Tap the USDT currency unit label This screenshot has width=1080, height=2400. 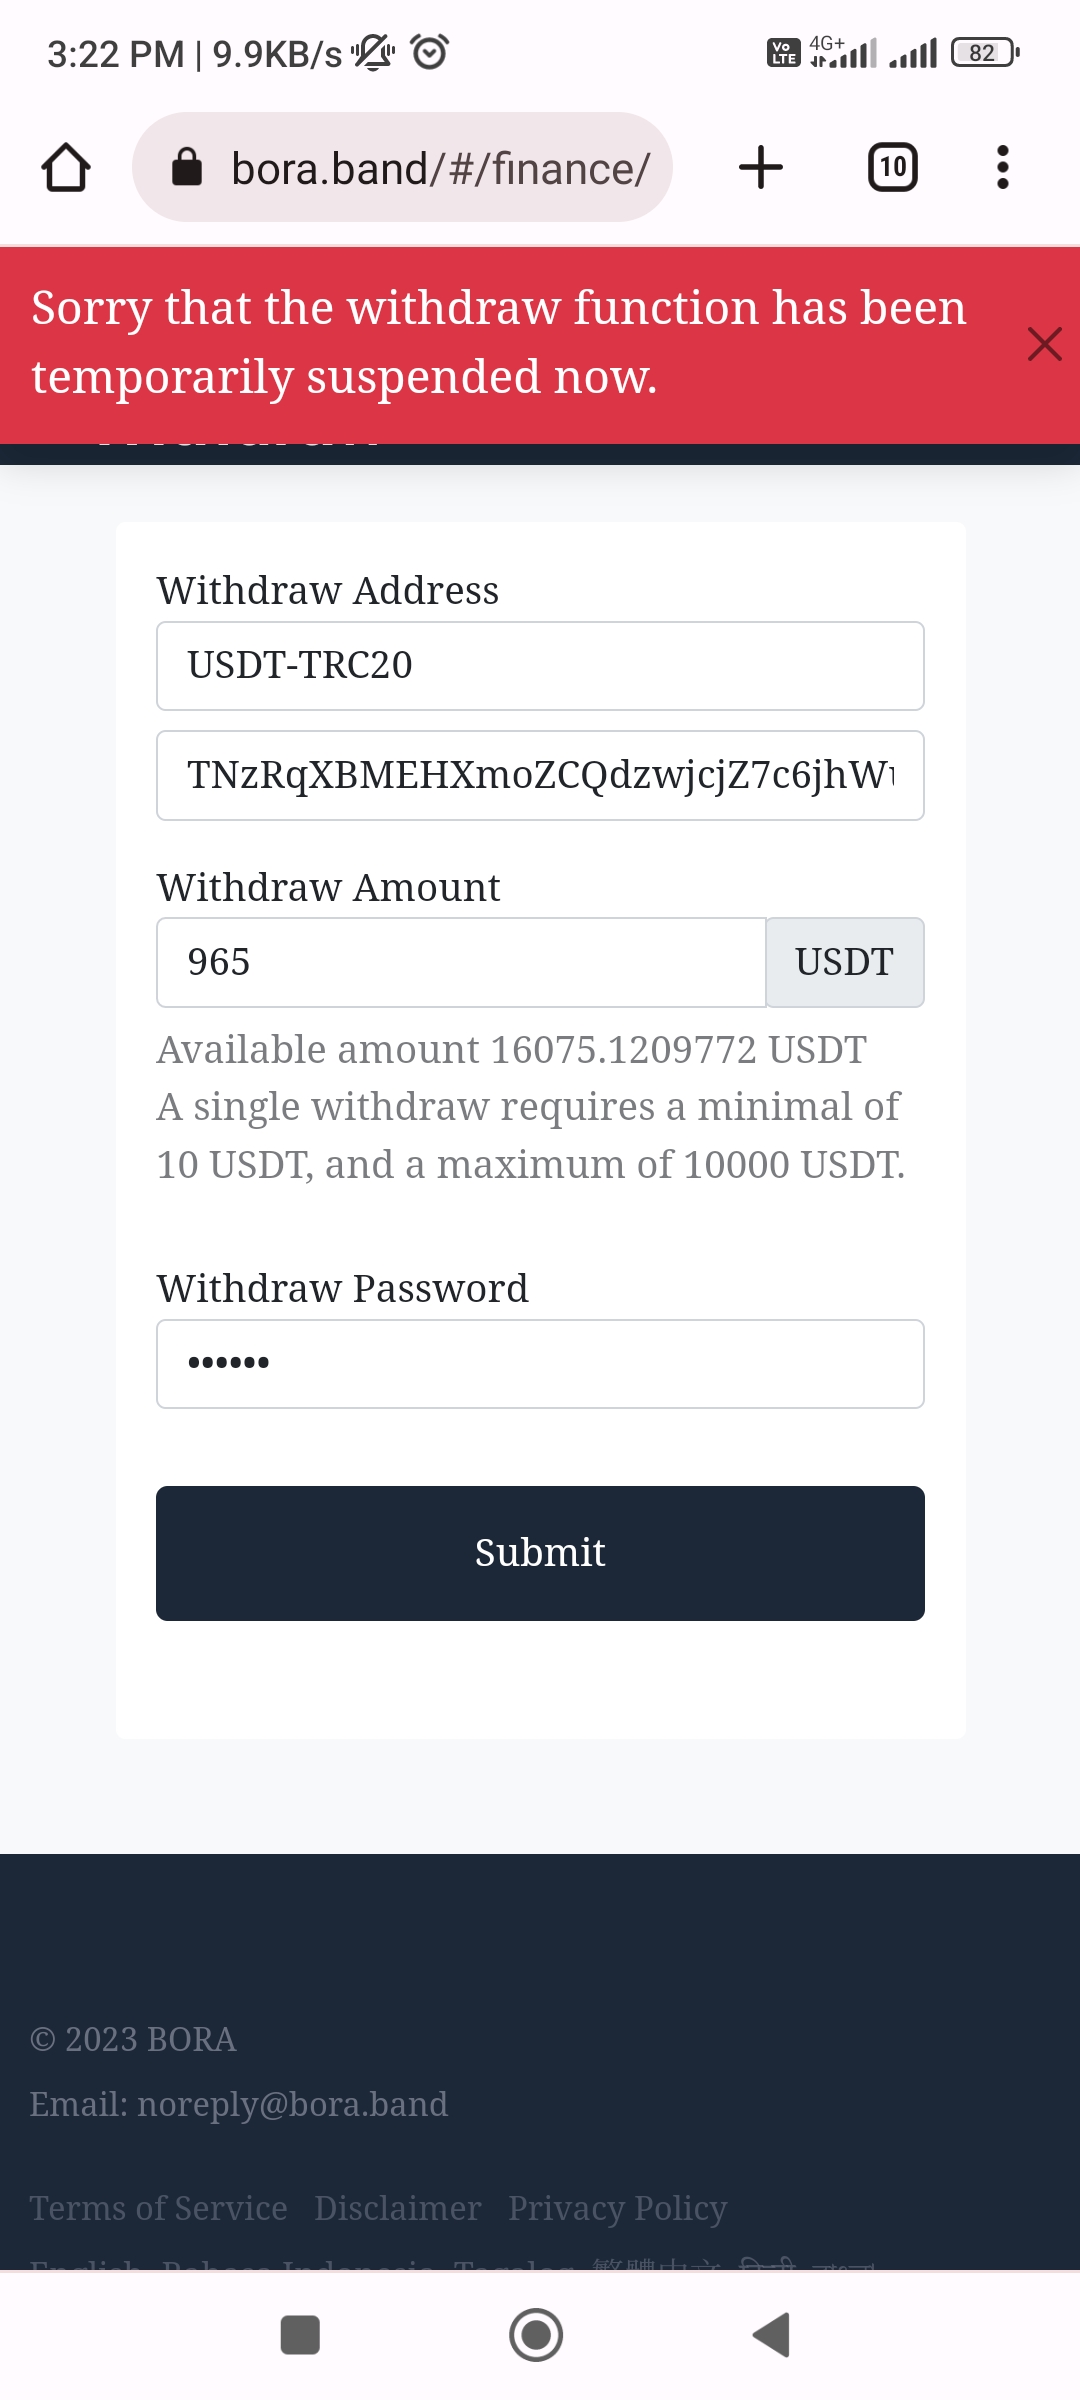844,962
